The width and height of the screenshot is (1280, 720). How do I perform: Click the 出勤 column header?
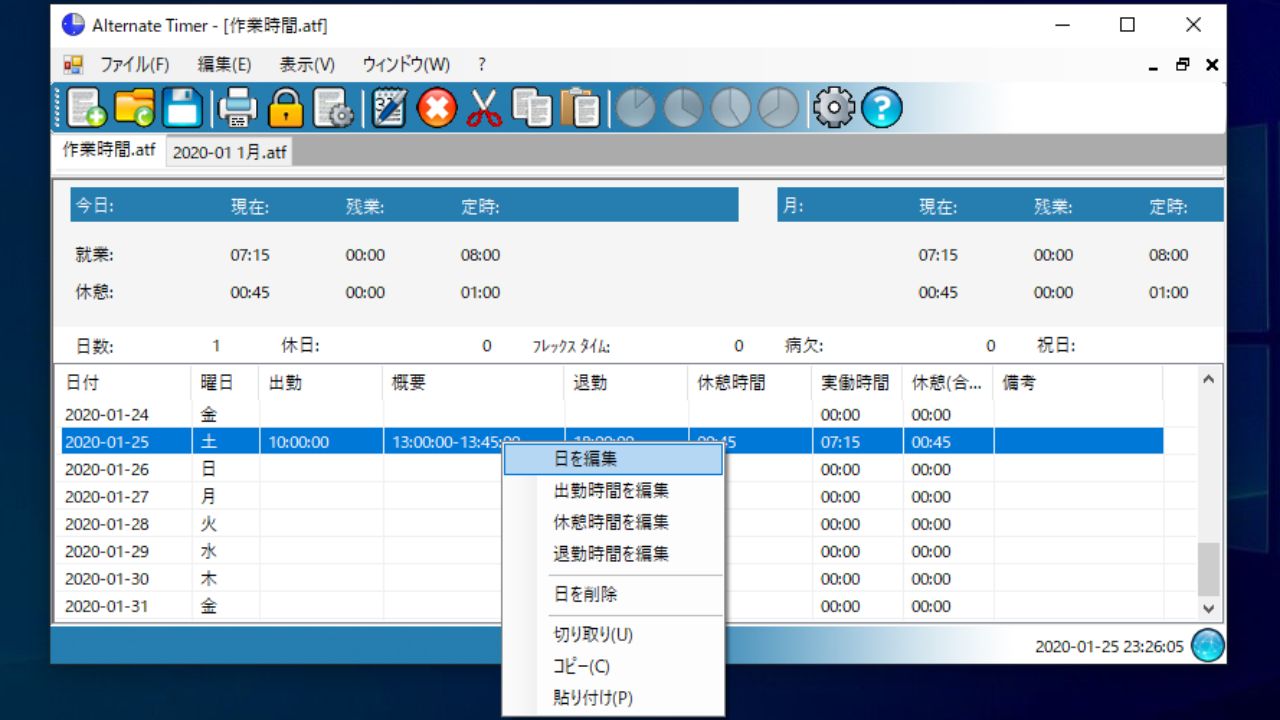(321, 383)
